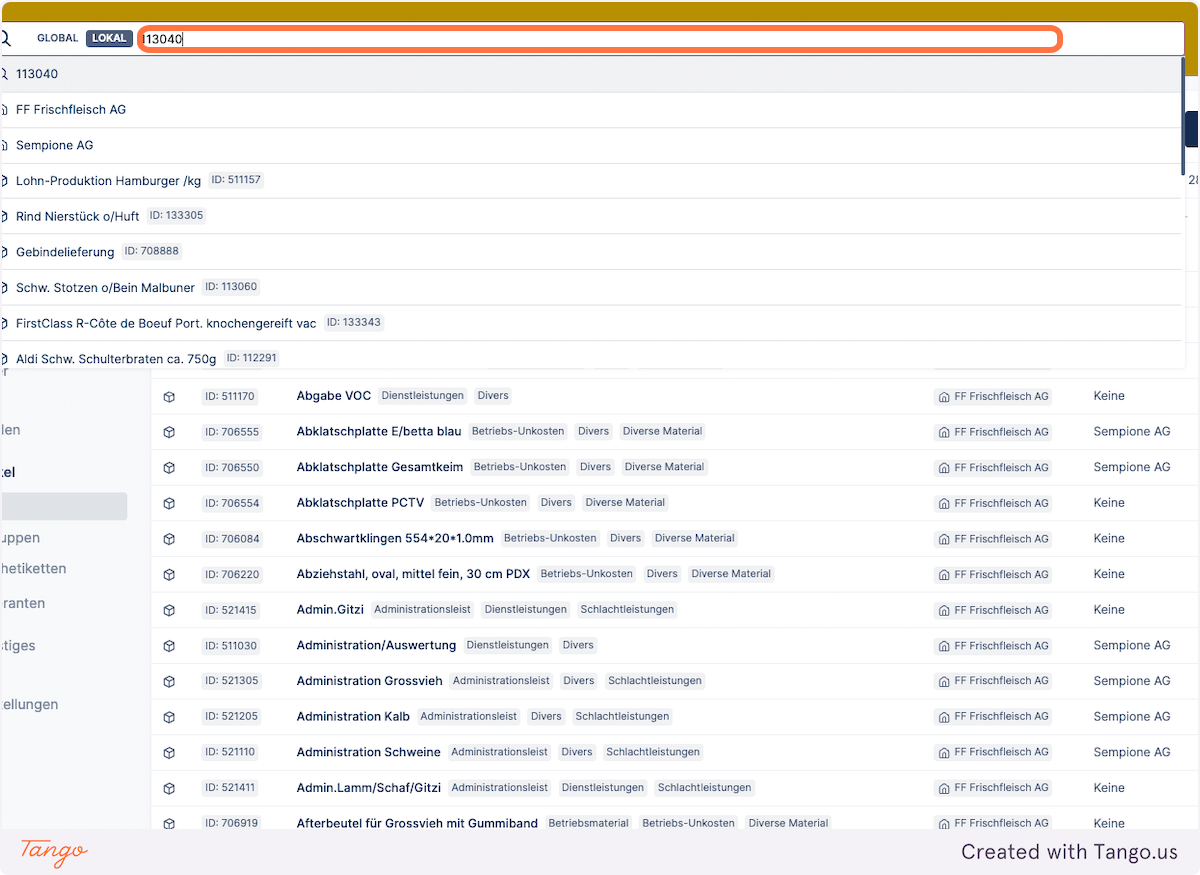Click the Administrationsleist tag on Administration Schweine
1200x875 pixels.
coord(500,752)
